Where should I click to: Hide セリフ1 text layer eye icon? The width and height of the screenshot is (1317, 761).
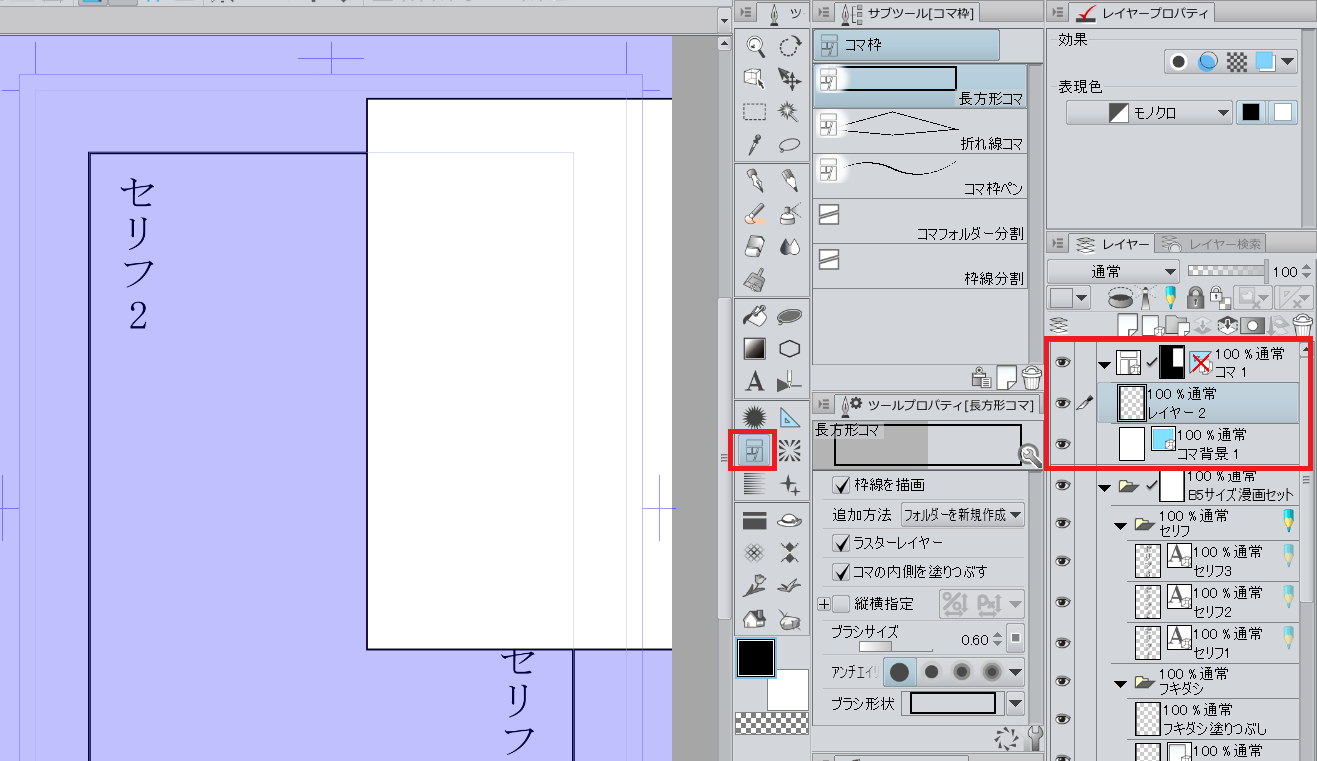click(x=1063, y=642)
